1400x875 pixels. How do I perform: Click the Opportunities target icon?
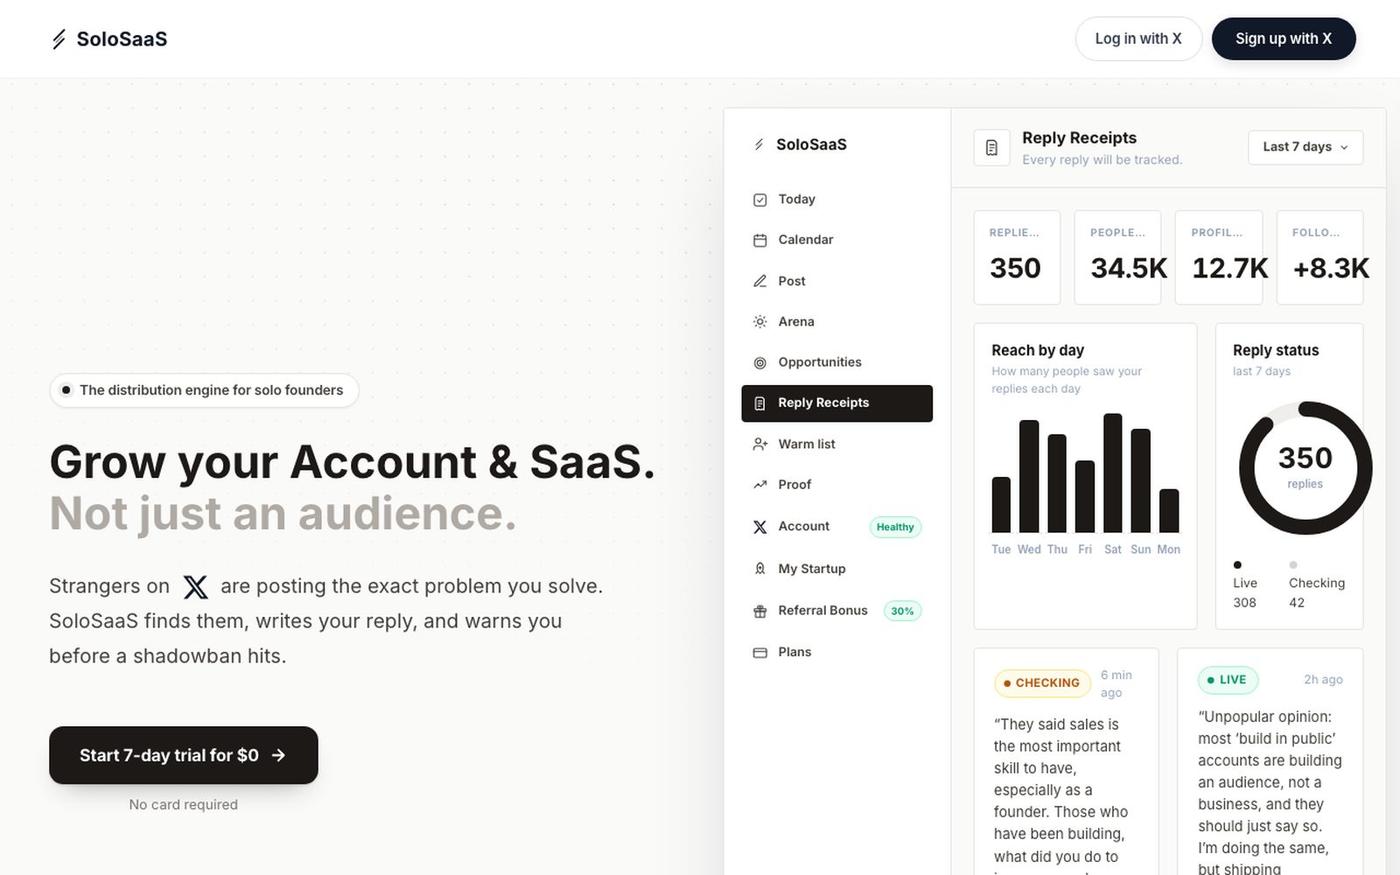coord(760,363)
